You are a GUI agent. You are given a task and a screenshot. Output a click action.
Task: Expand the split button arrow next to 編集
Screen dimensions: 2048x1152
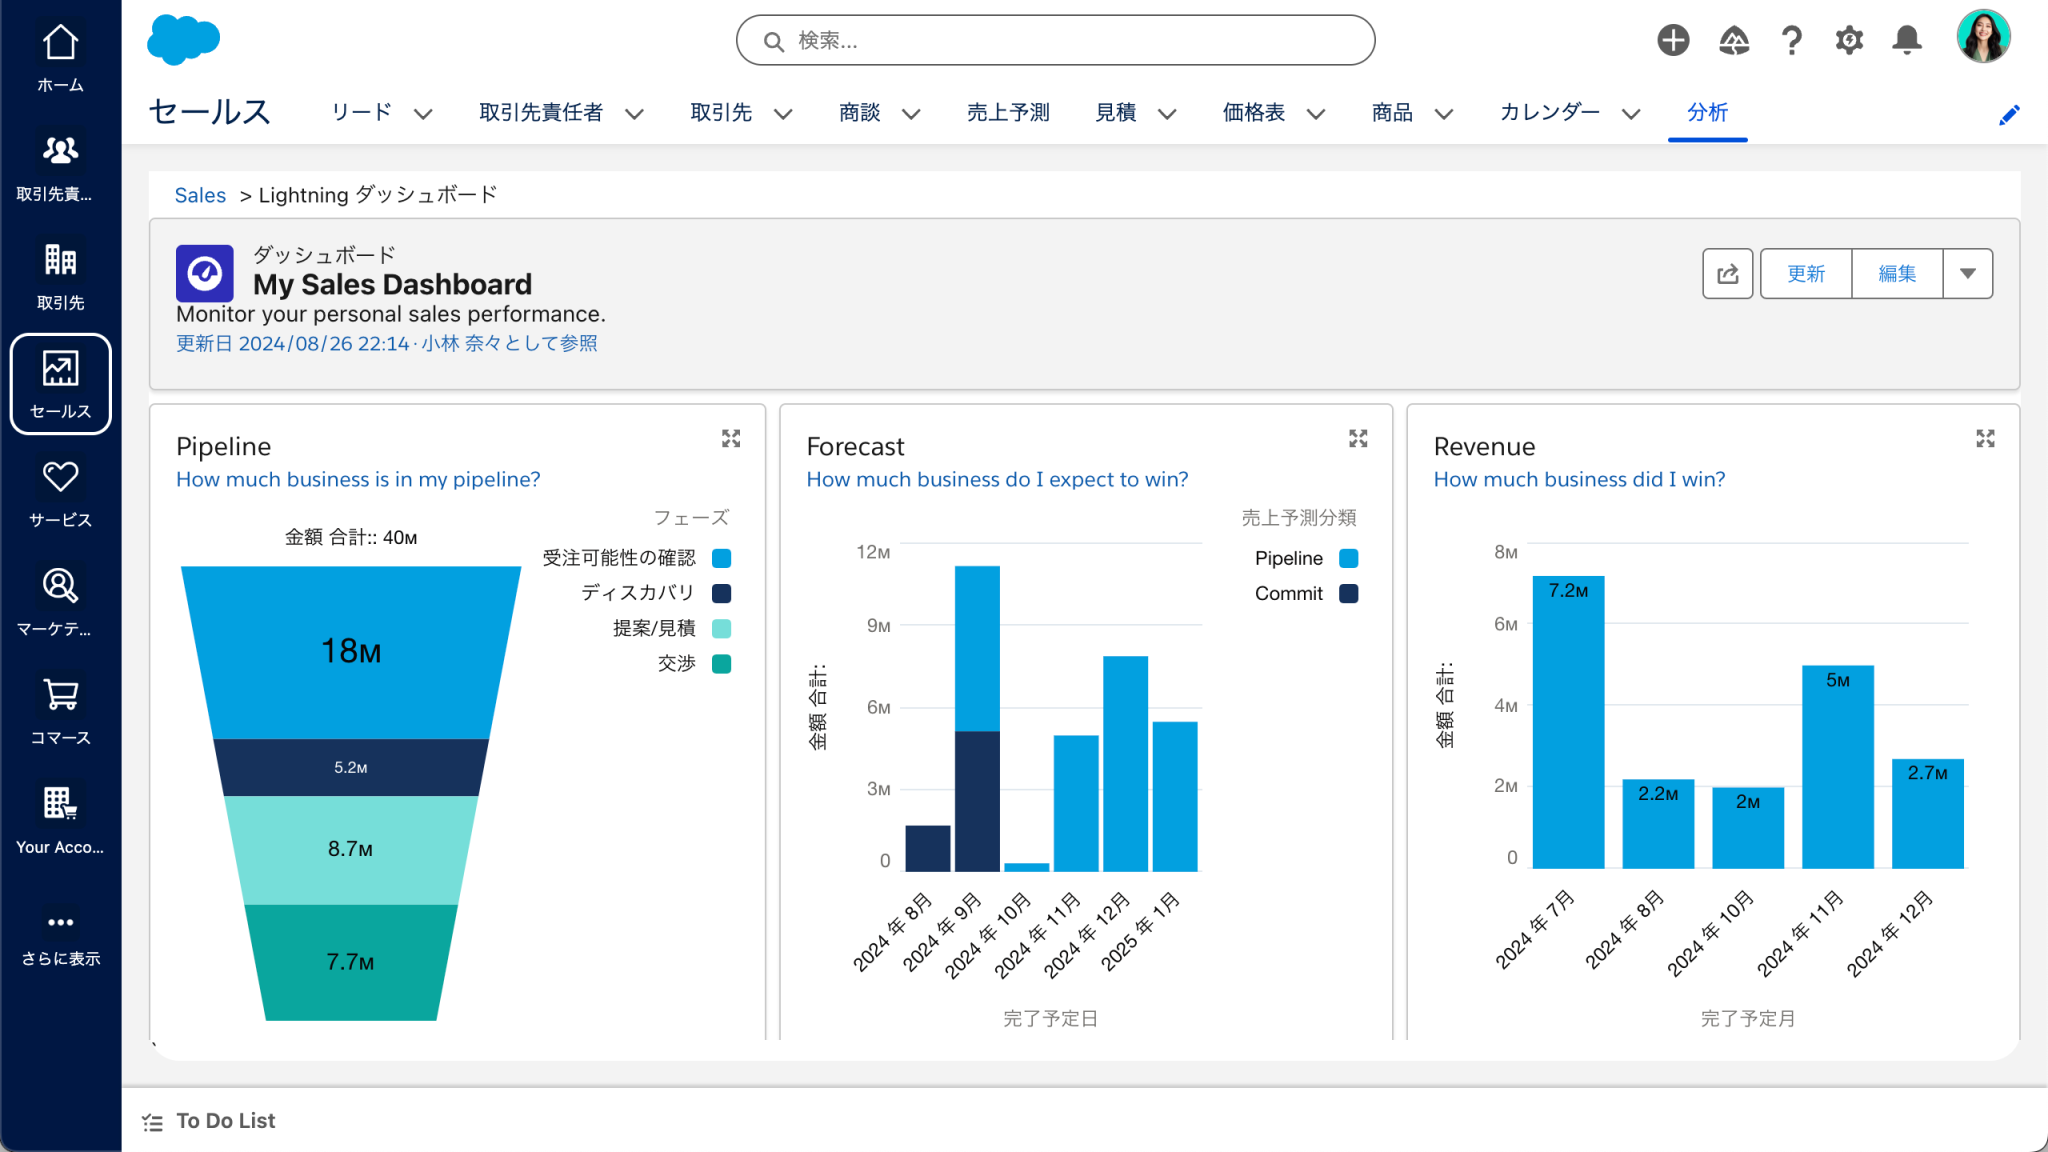[1967, 273]
